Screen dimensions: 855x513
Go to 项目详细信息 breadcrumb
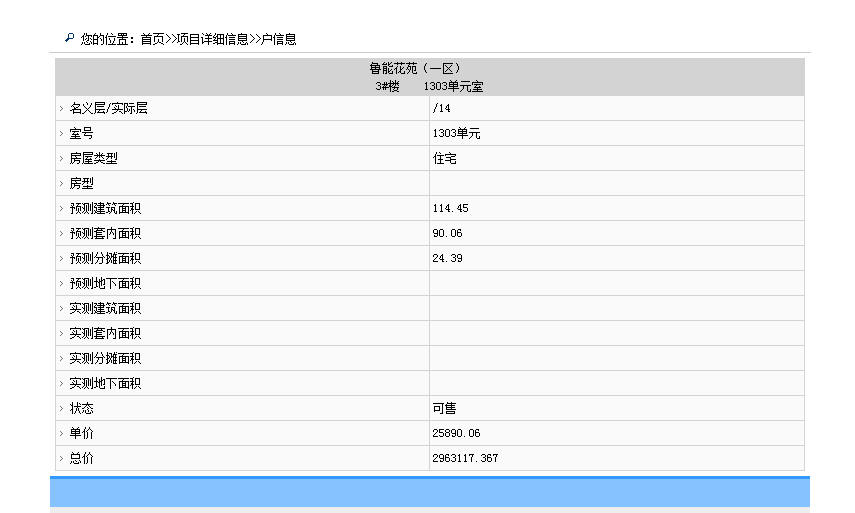(213, 39)
